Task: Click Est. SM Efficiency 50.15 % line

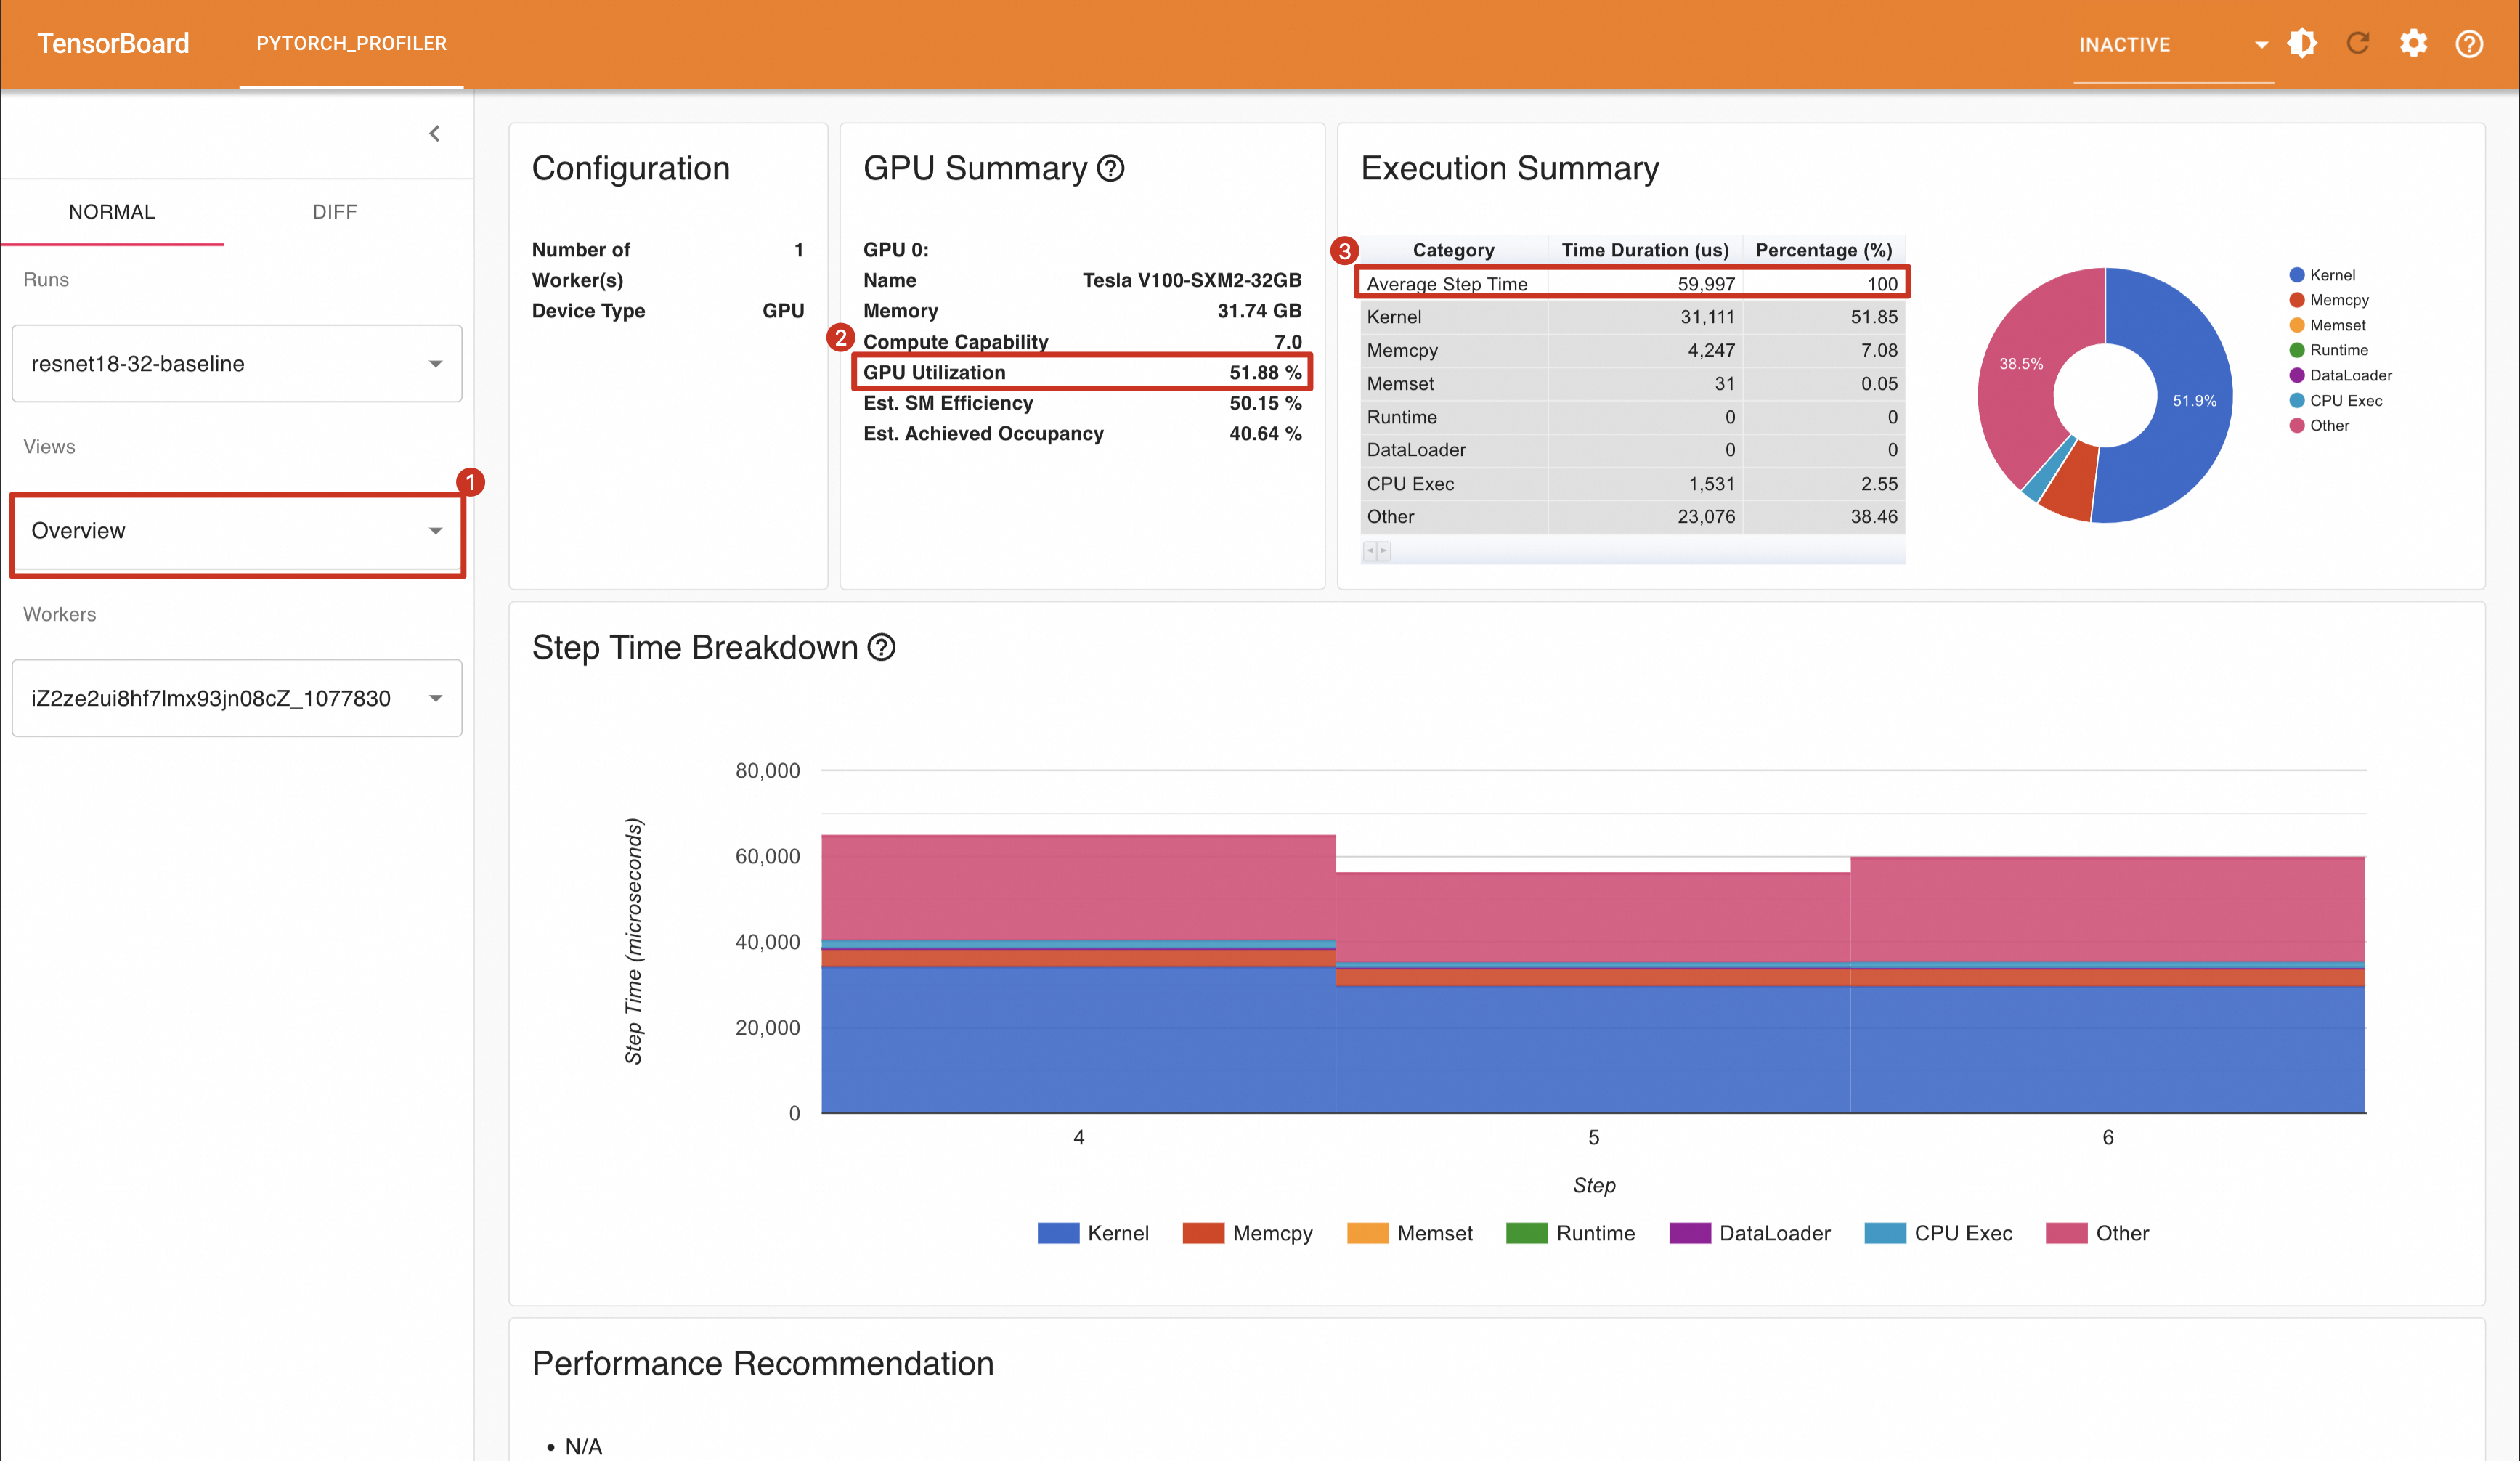Action: [1082, 403]
